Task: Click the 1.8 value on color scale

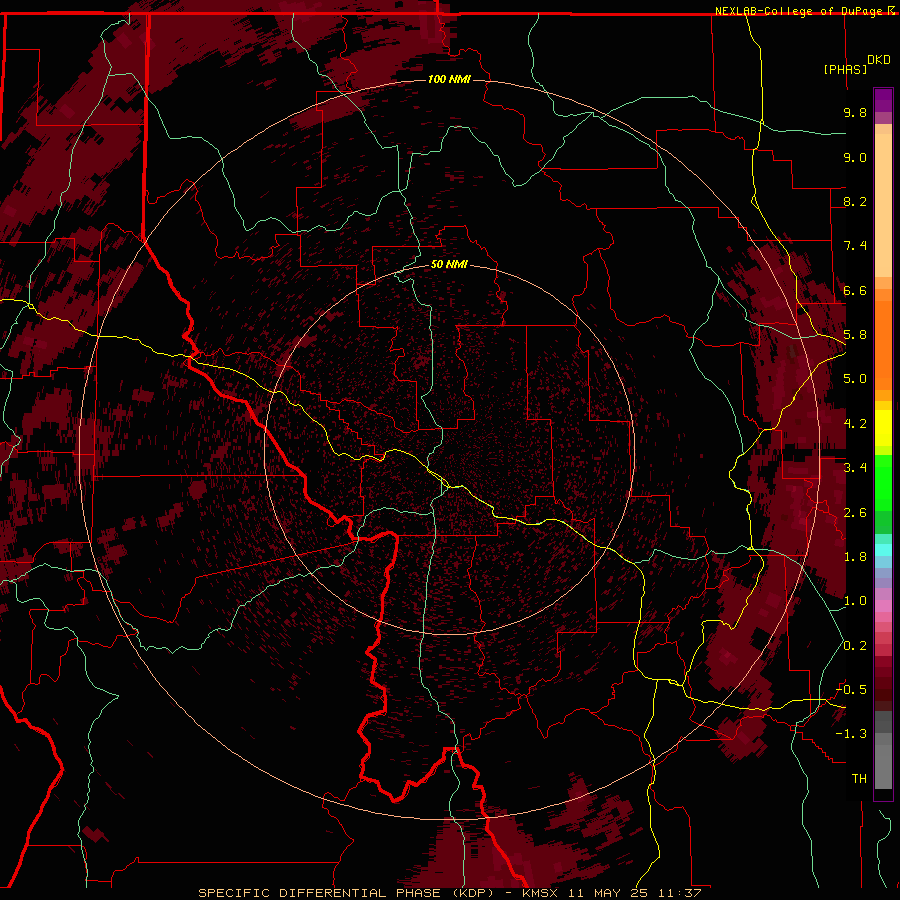Action: click(855, 557)
